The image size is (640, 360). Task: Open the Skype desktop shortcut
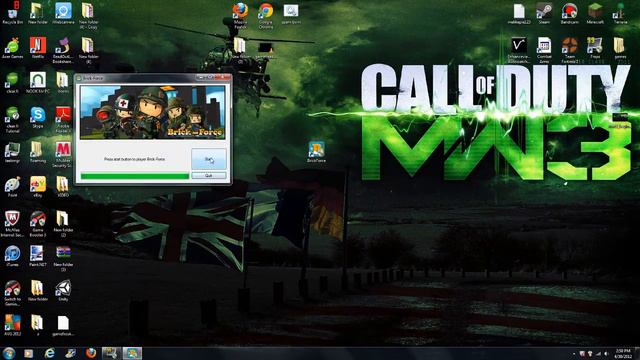38,118
